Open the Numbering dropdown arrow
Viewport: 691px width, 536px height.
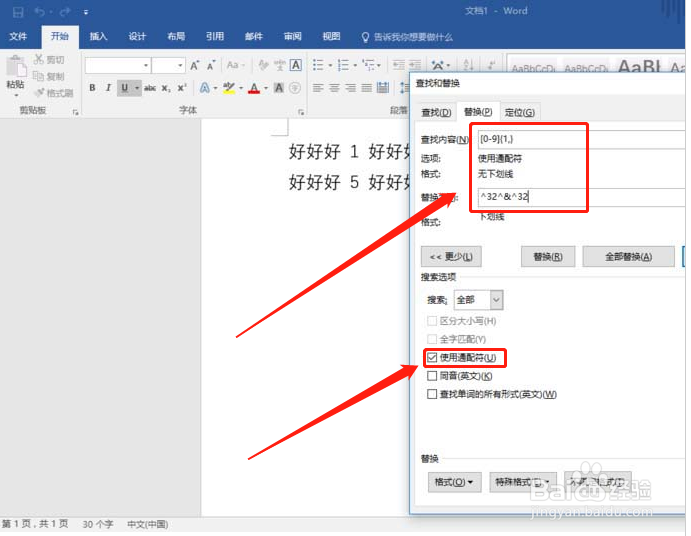click(x=355, y=66)
